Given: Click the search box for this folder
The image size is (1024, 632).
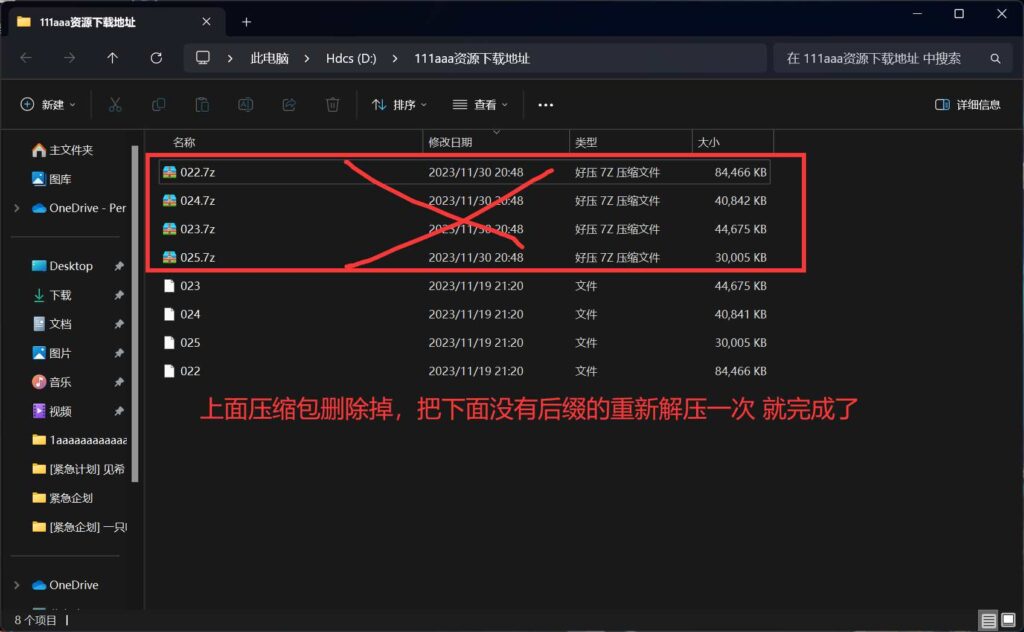Looking at the screenshot, I should pyautogui.click(x=891, y=59).
